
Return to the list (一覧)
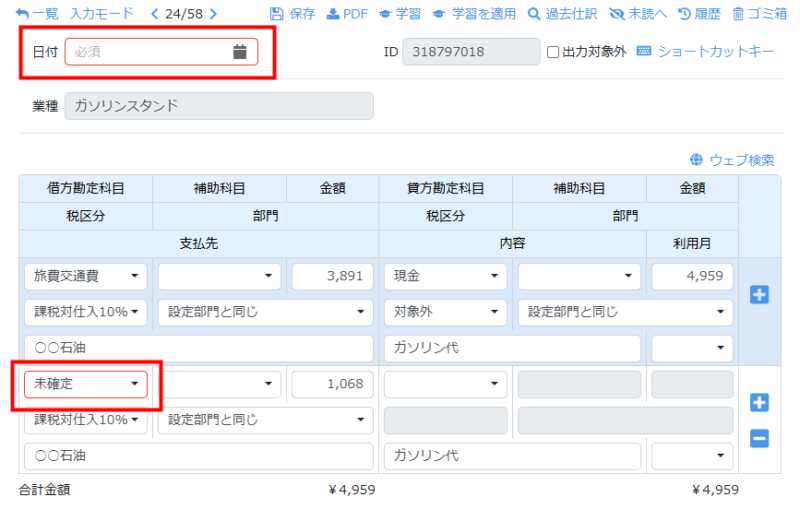pos(37,14)
